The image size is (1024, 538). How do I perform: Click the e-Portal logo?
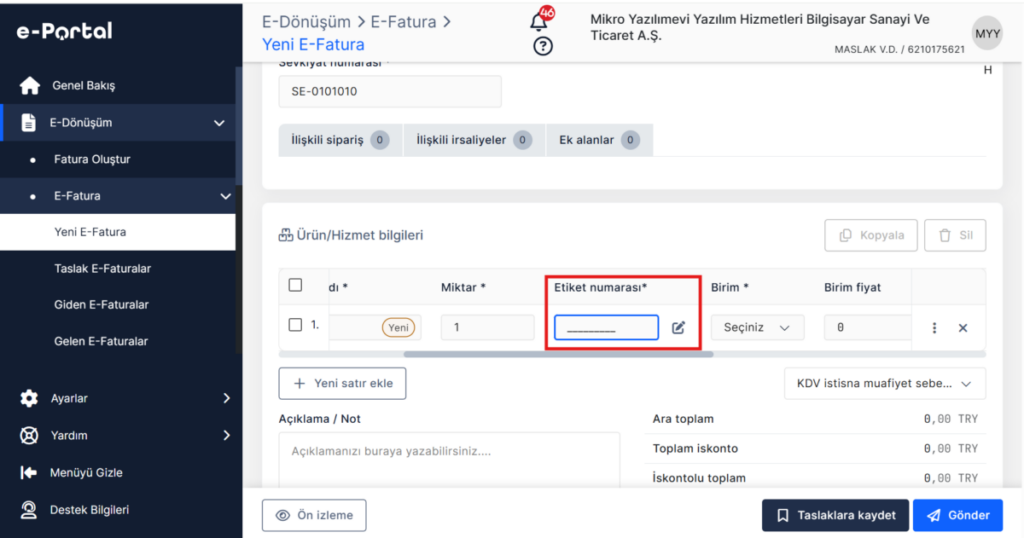[64, 31]
